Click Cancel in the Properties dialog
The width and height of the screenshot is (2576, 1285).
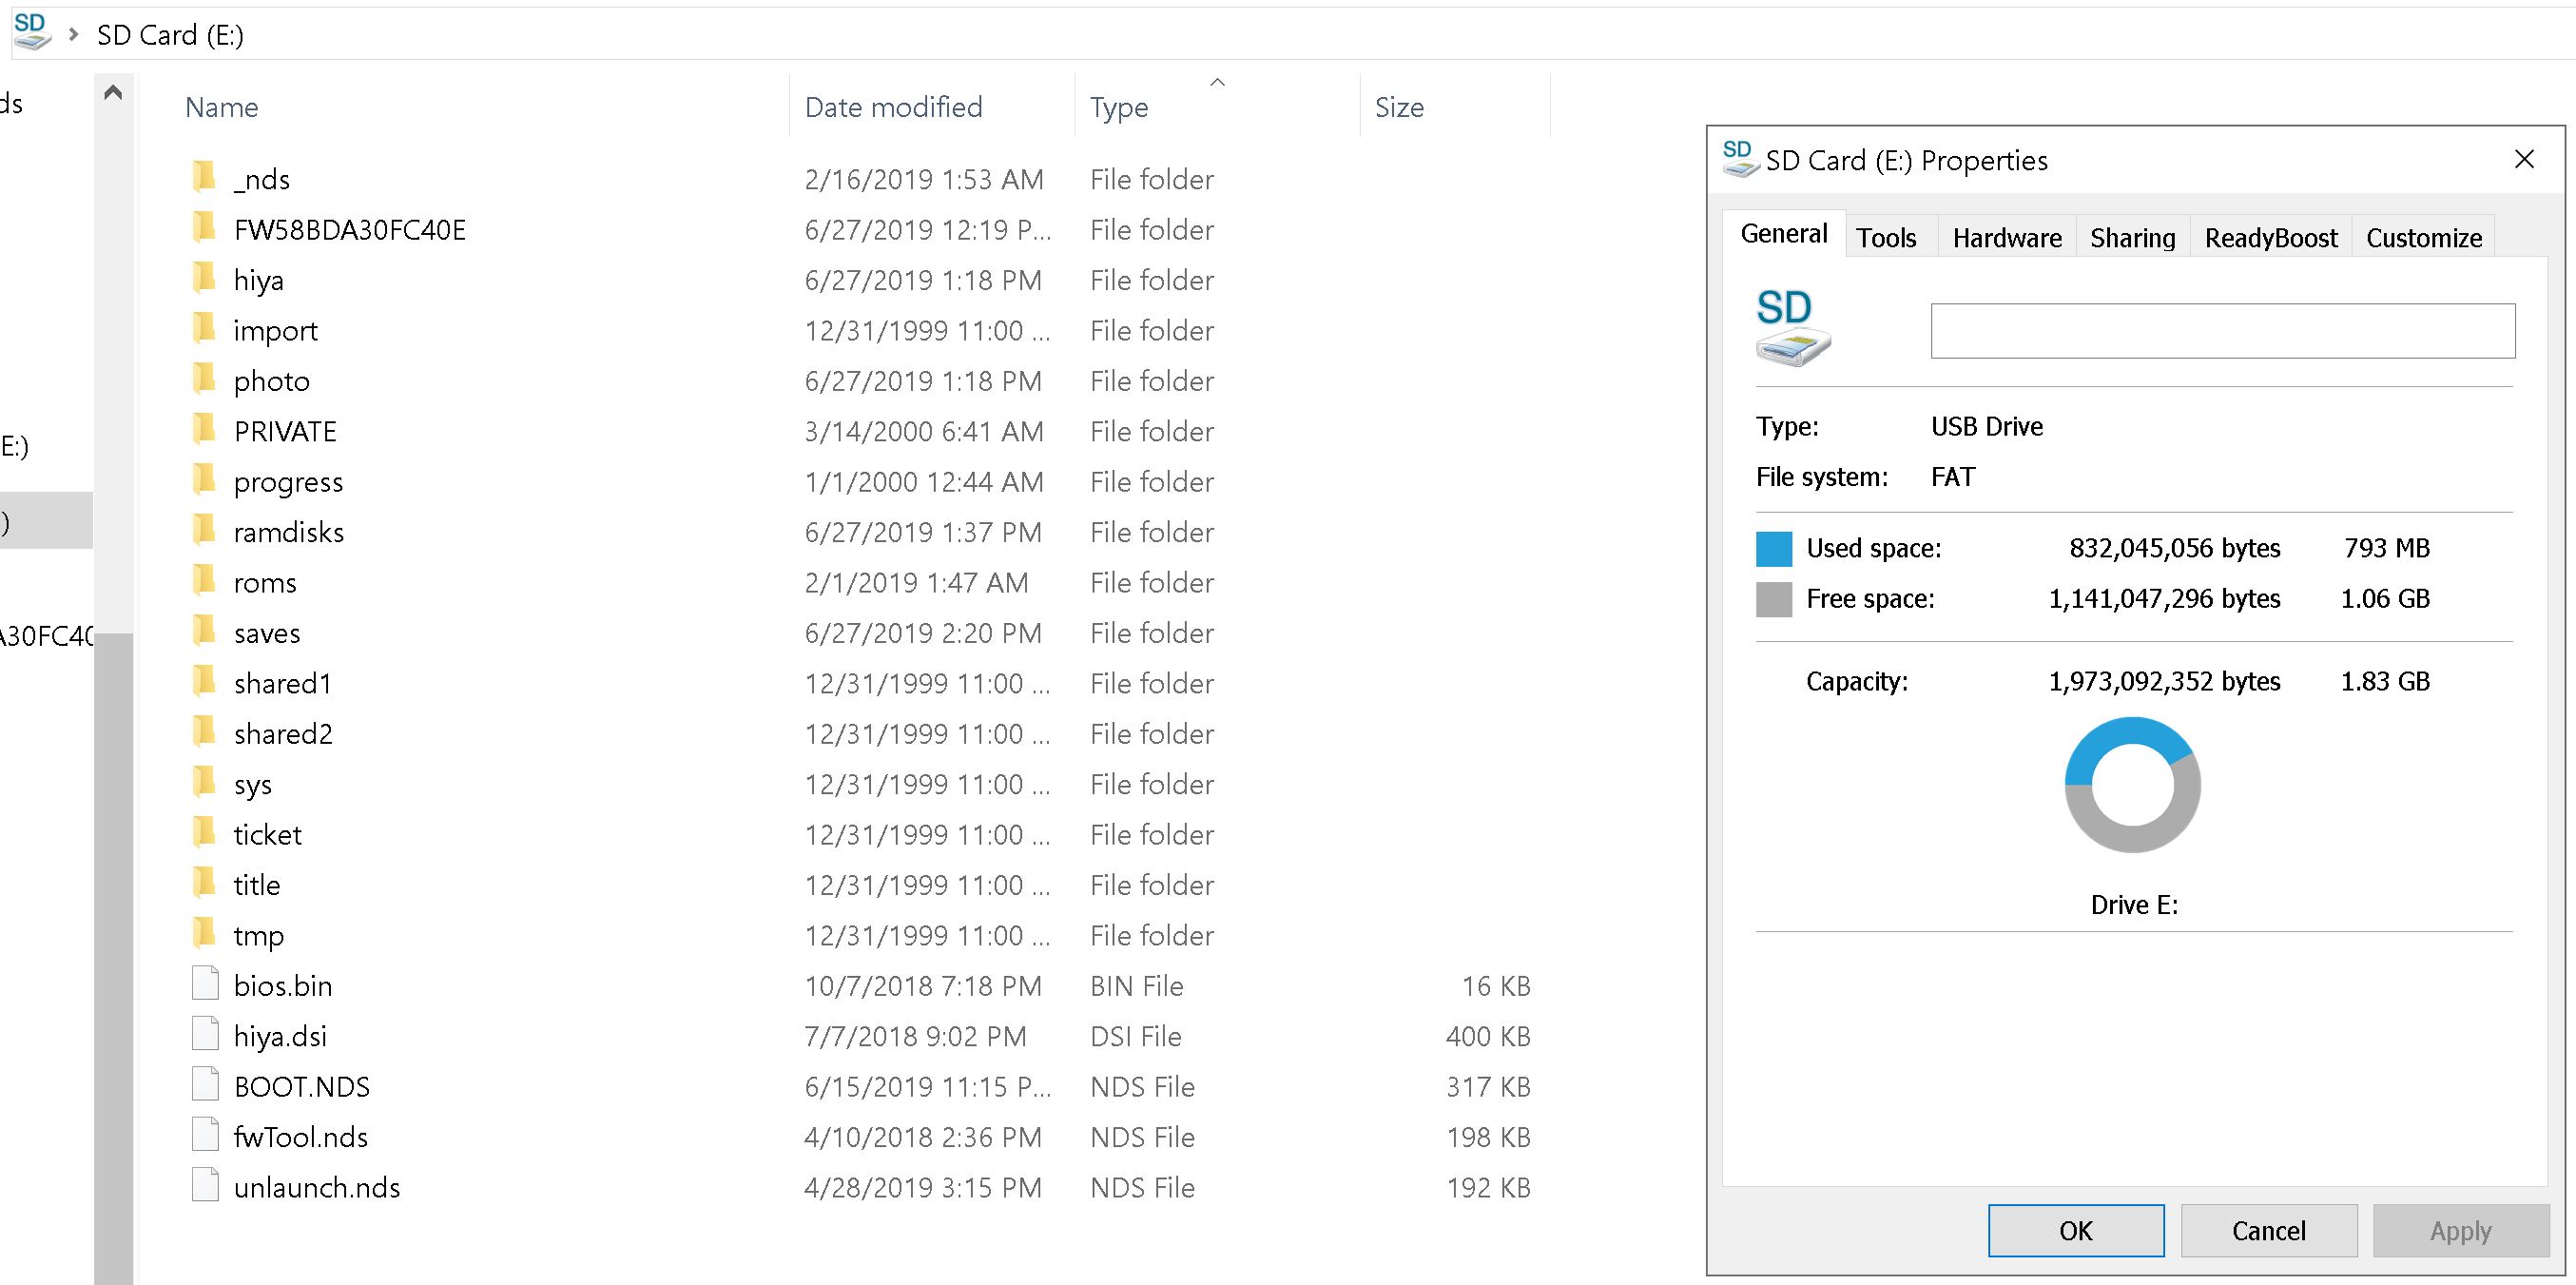[2269, 1230]
